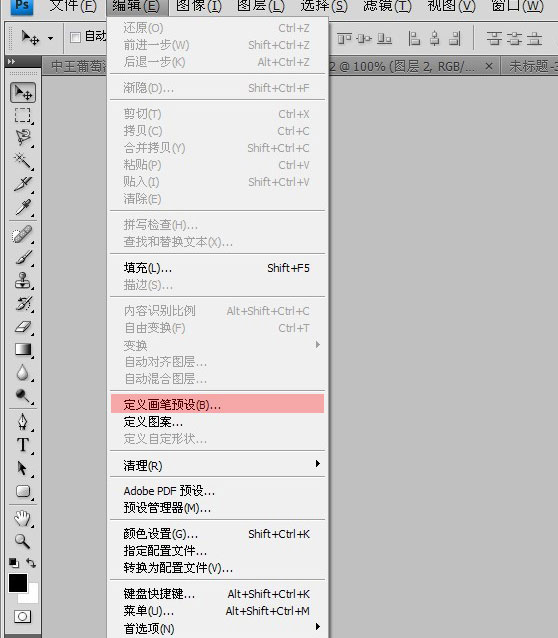Viewport: 558px width, 638px height.
Task: Close the open 编辑(E) menu
Action: (x=136, y=6)
